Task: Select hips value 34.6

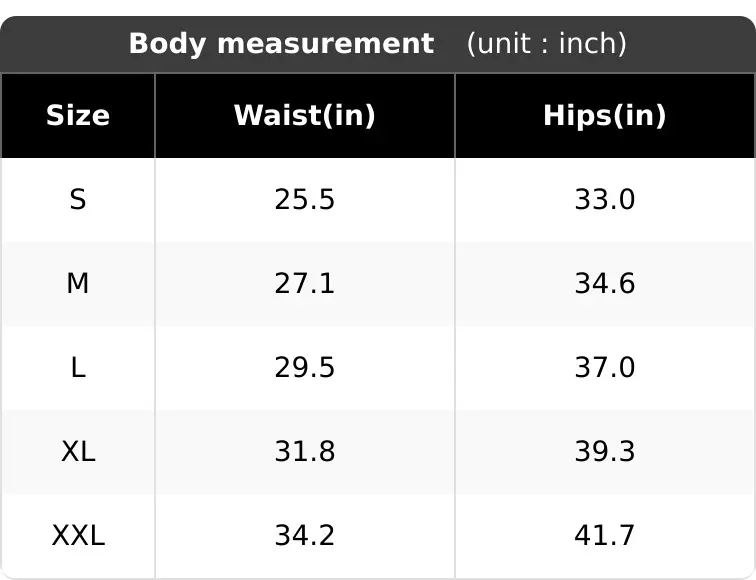Action: click(605, 283)
